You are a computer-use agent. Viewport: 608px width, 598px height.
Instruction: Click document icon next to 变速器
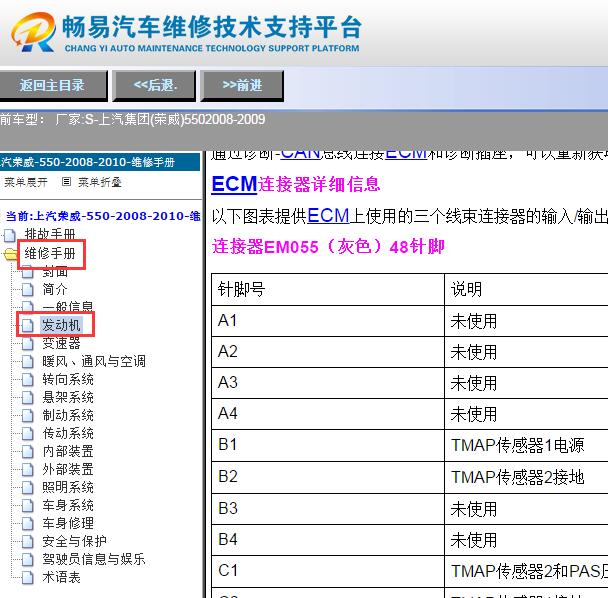[x=27, y=343]
